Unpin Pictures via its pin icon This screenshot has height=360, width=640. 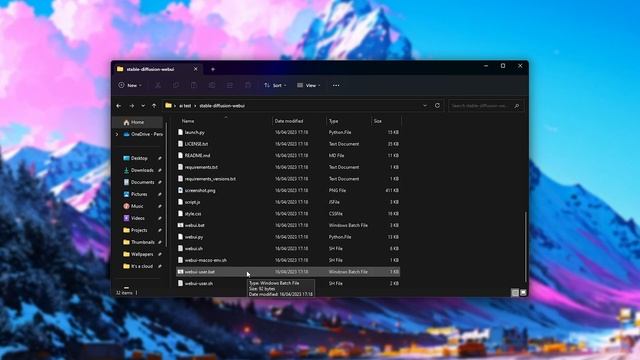click(x=160, y=194)
